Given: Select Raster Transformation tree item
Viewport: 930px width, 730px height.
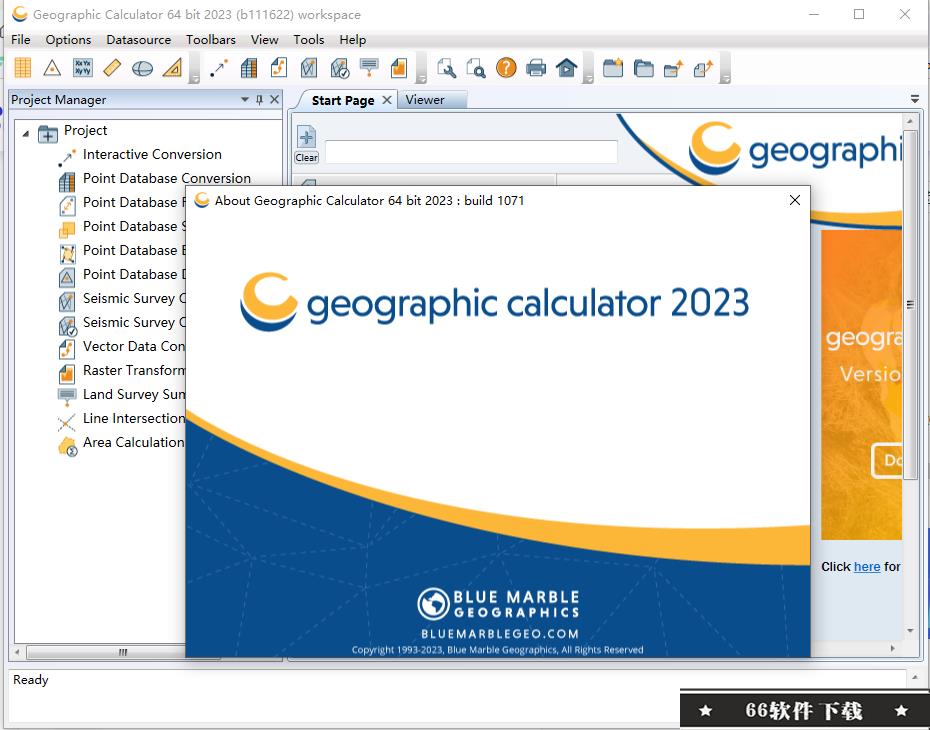Looking at the screenshot, I should coord(133,370).
